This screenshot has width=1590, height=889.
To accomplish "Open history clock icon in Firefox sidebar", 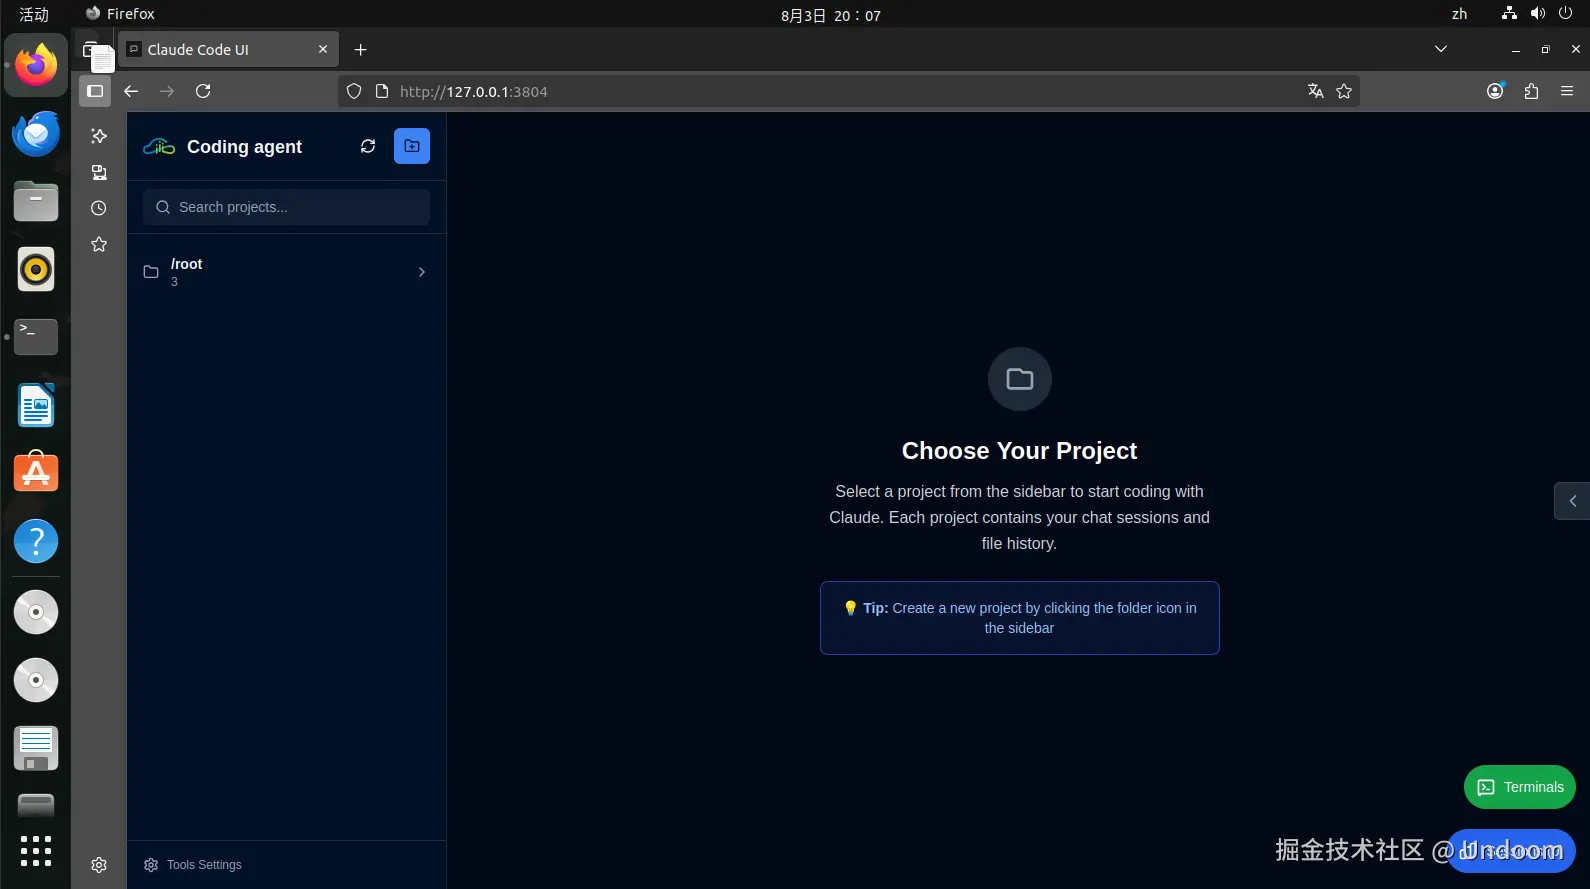I will point(99,208).
